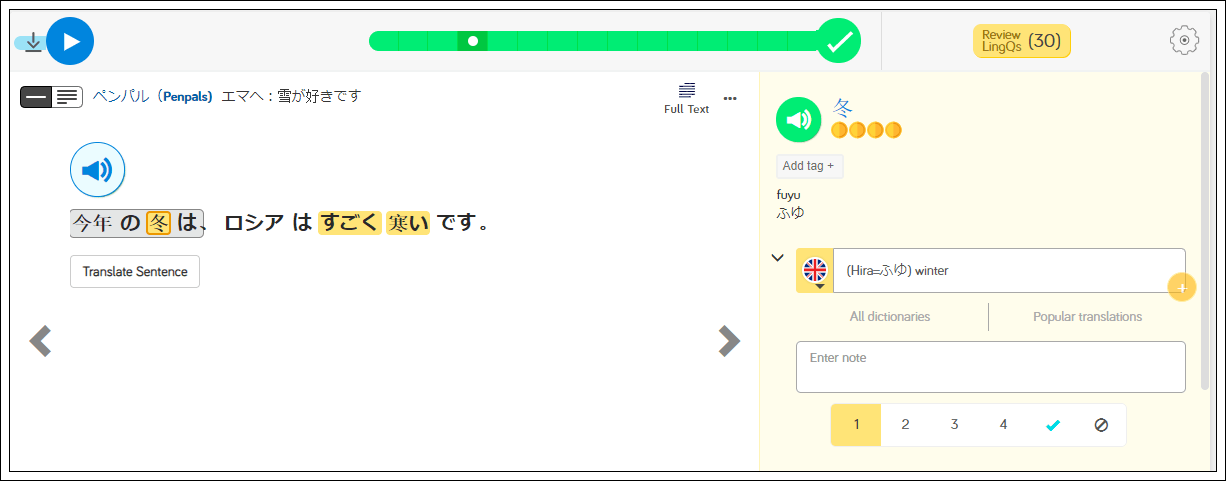Image resolution: width=1226 pixels, height=481 pixels.
Task: Switch to sentence view mode toggle
Action: pos(37,97)
